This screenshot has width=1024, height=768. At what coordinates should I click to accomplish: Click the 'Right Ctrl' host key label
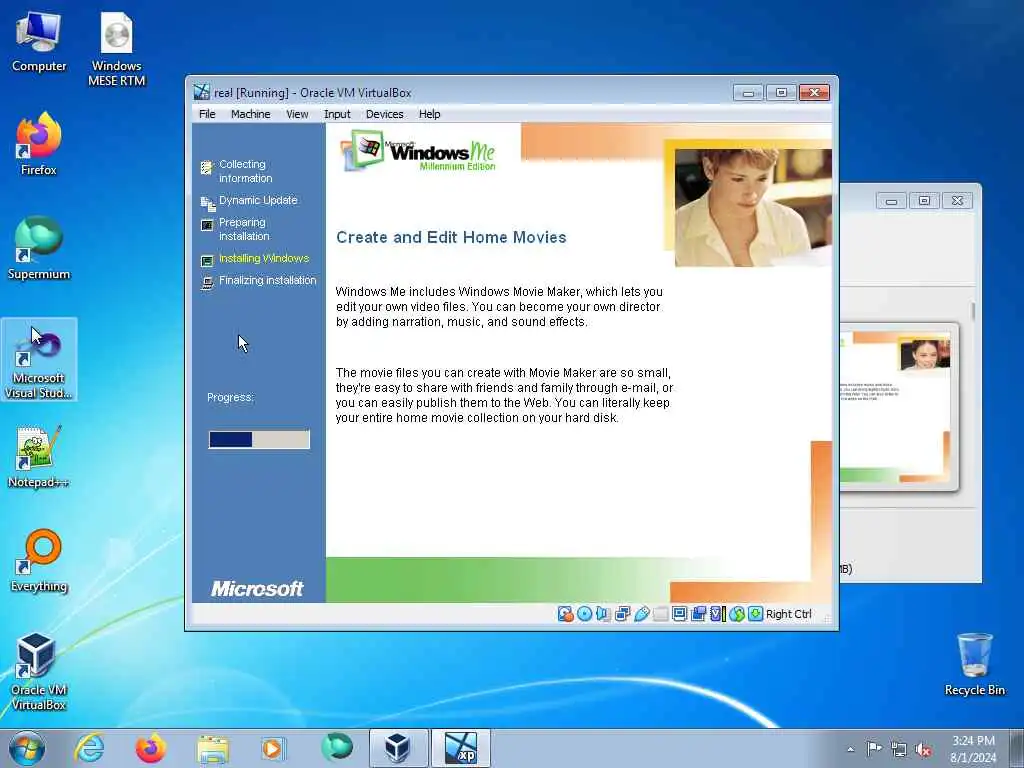tap(788, 614)
